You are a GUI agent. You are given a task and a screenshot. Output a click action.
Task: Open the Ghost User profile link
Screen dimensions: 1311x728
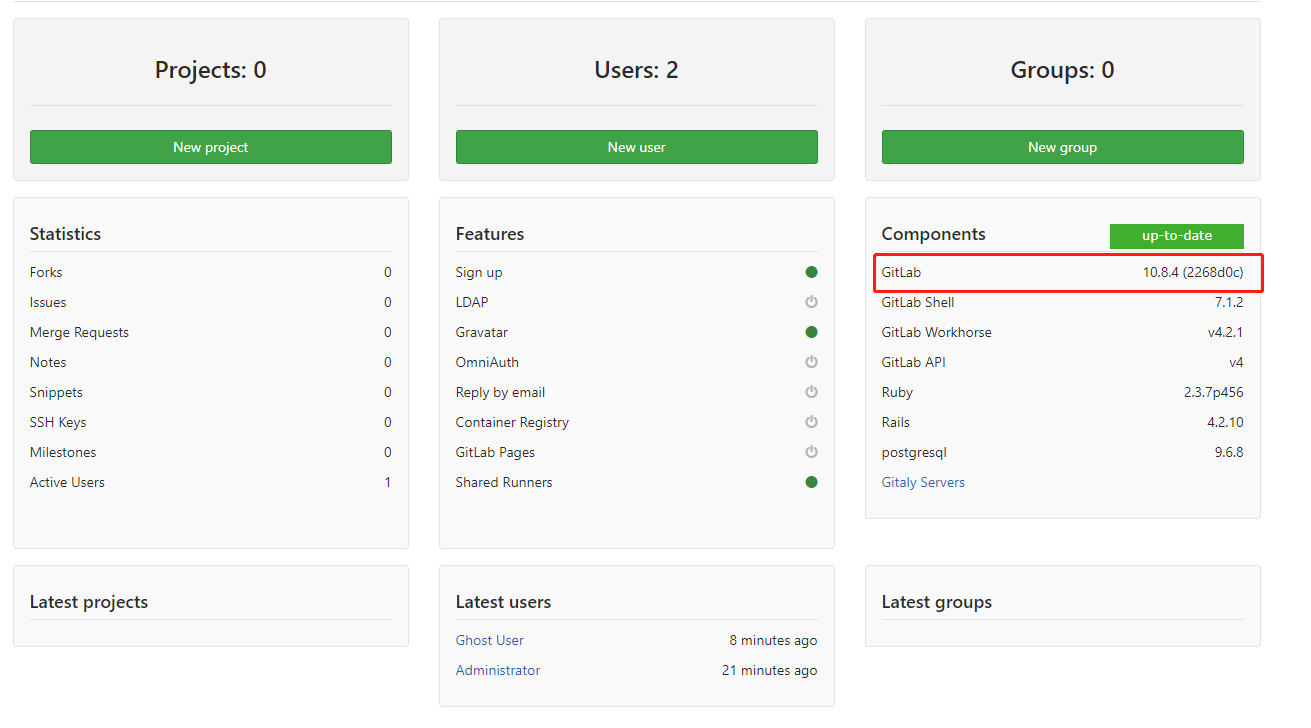tap(490, 640)
